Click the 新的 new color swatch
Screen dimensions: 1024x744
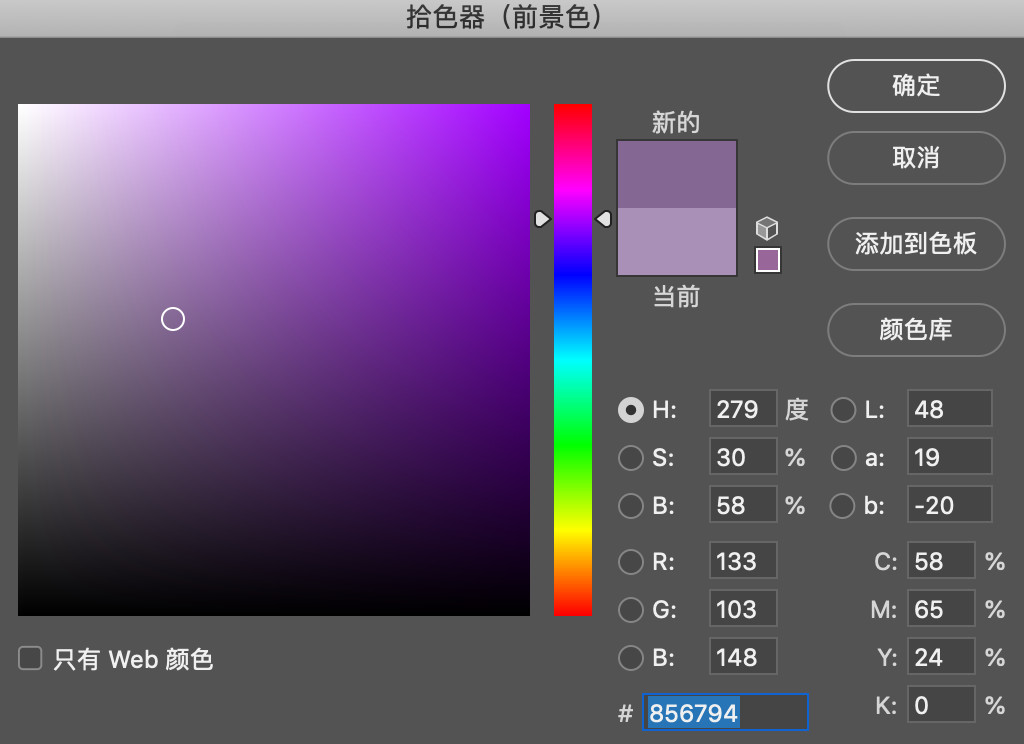tap(676, 174)
